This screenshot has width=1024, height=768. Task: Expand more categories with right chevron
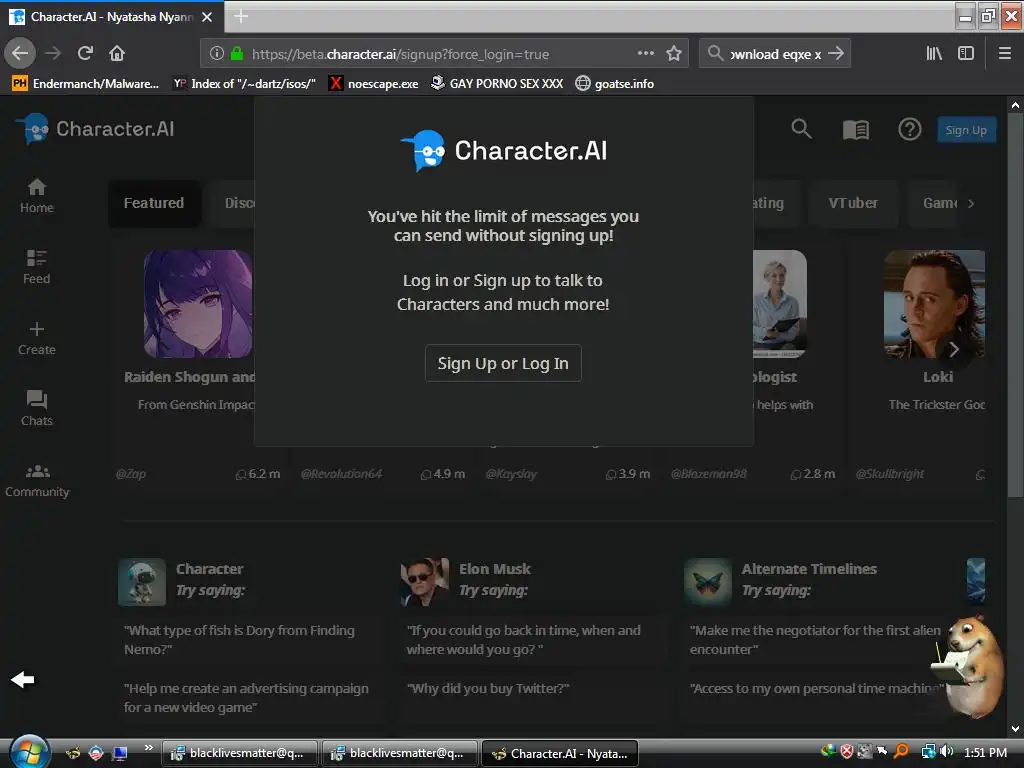tap(971, 203)
